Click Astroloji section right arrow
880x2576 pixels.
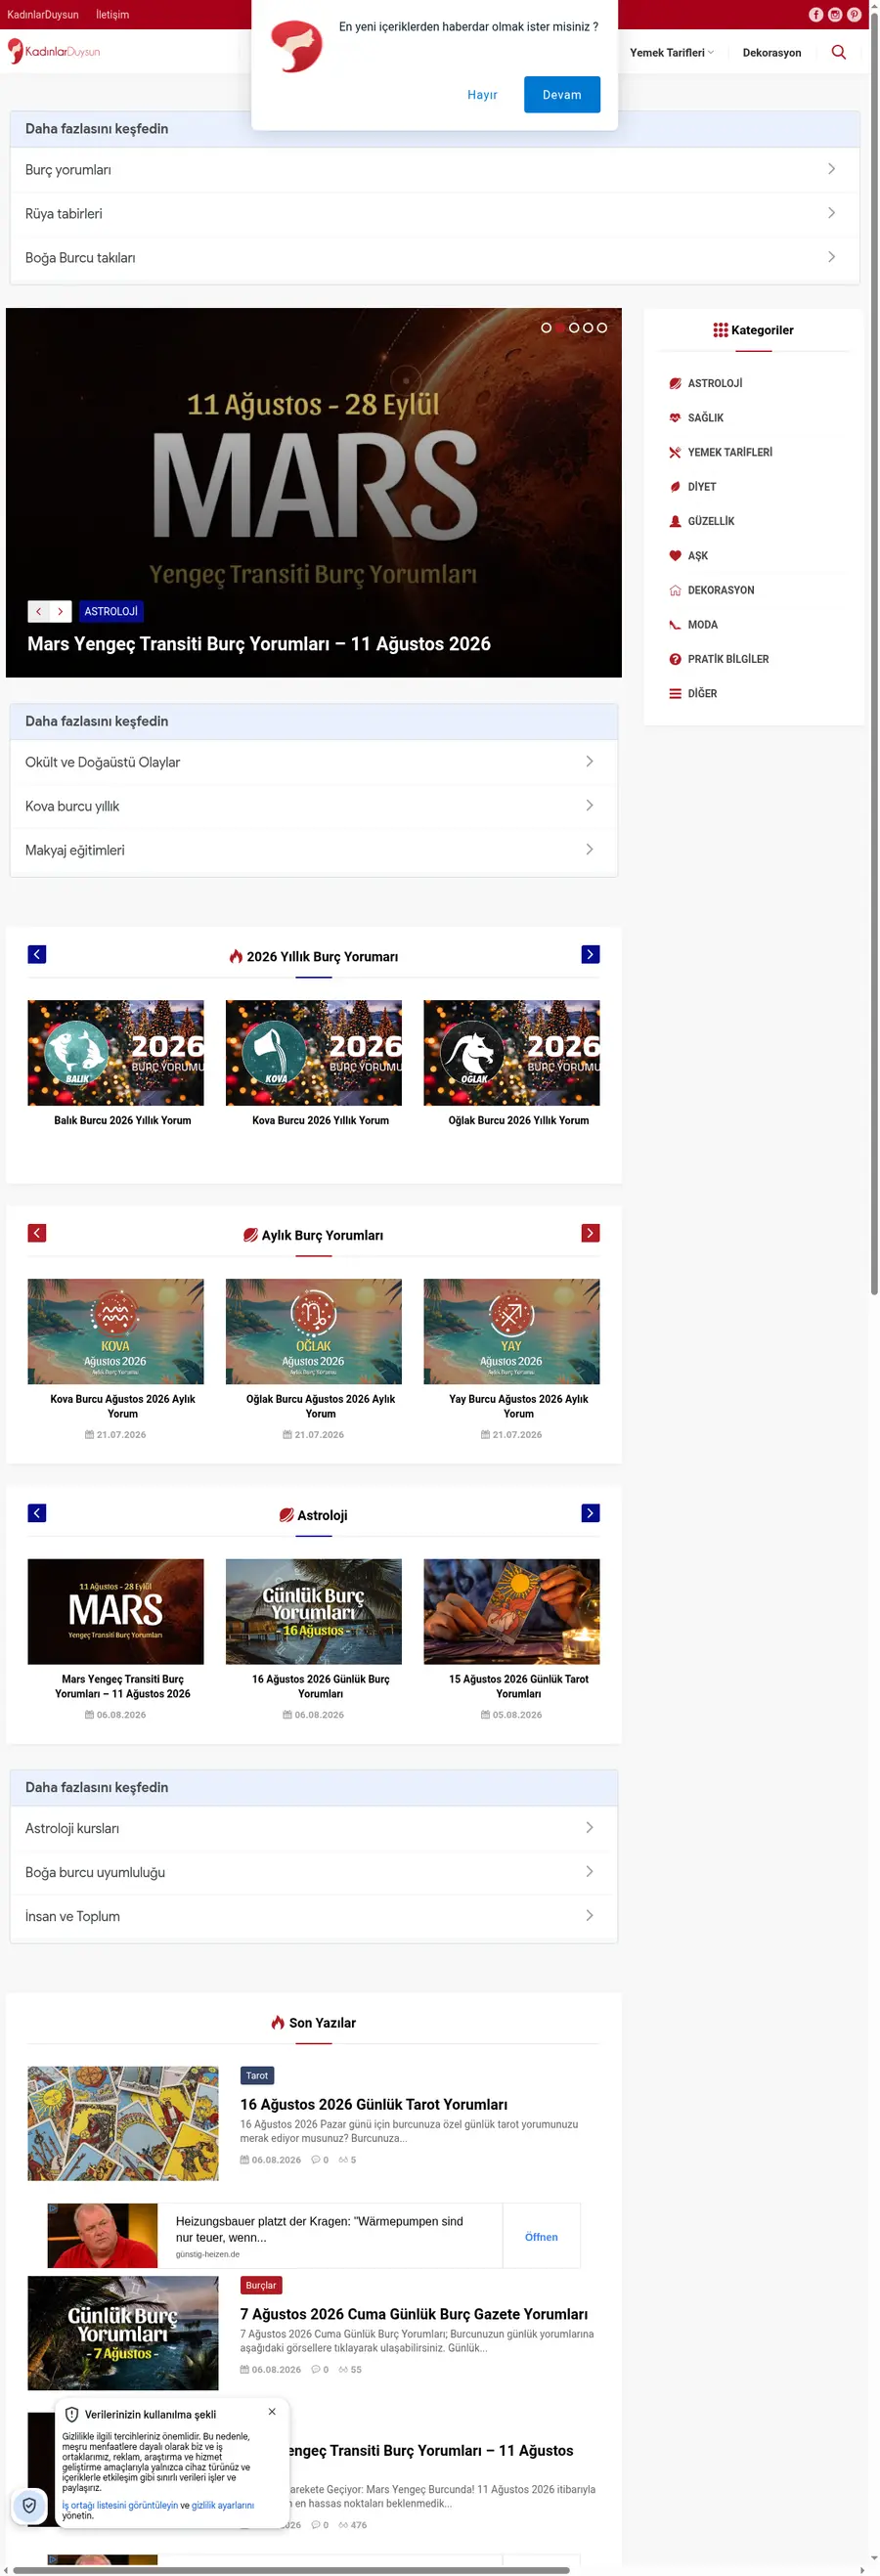590,1512
